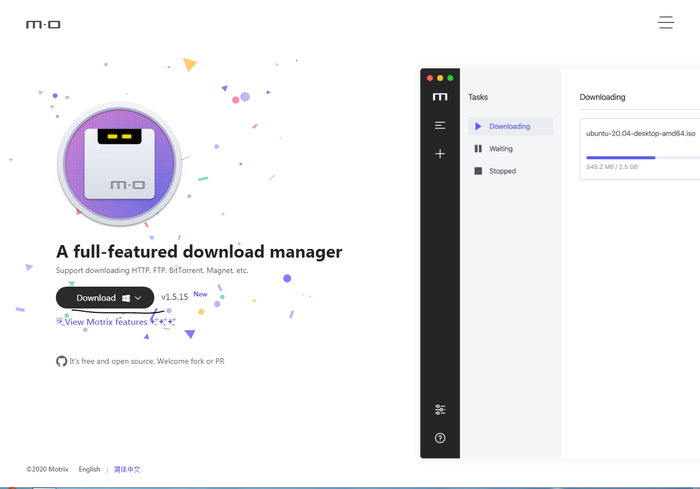Click the large Motrix app icon
700x489 pixels.
[120, 164]
